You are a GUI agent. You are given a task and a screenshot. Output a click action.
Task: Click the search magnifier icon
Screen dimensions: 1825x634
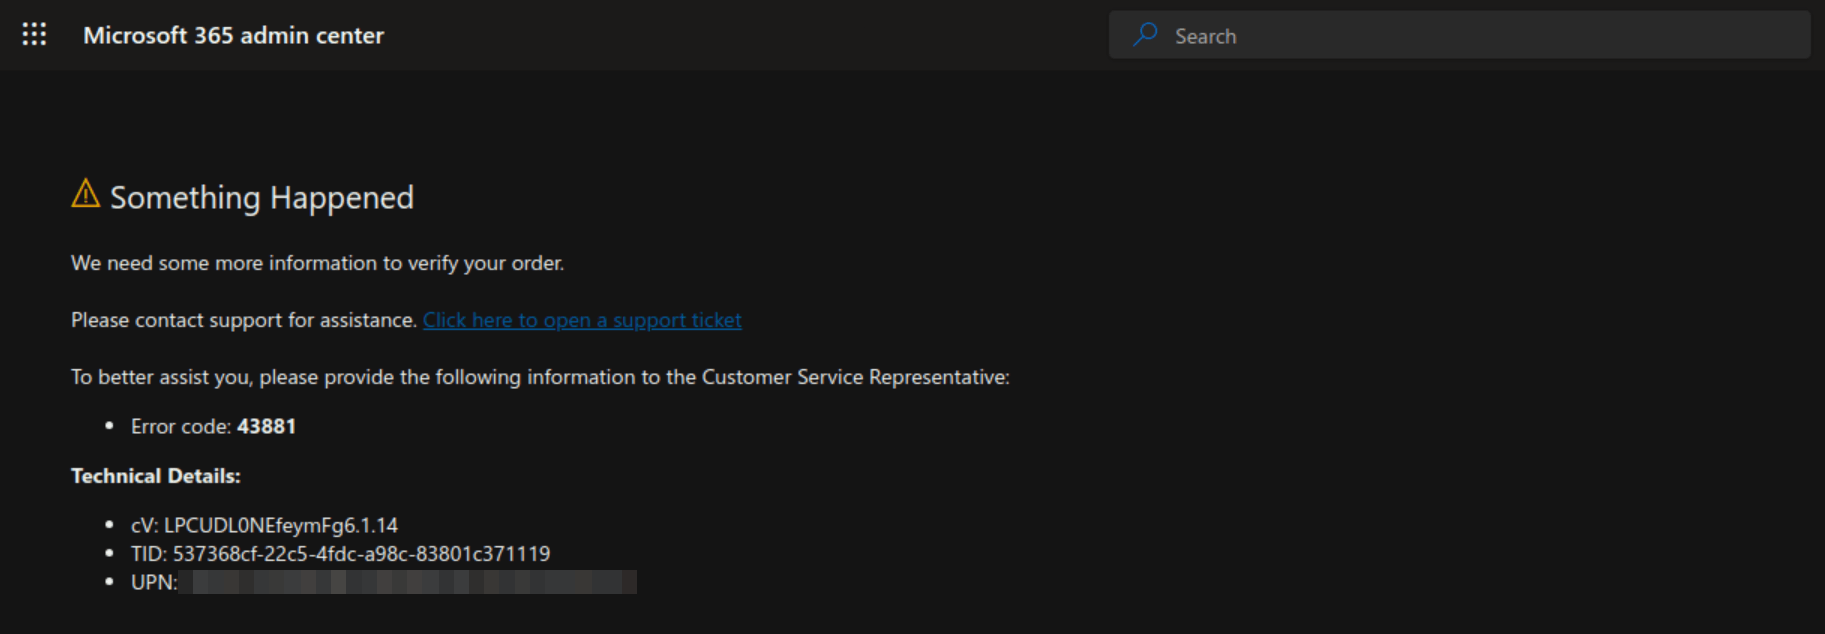[x=1145, y=35]
